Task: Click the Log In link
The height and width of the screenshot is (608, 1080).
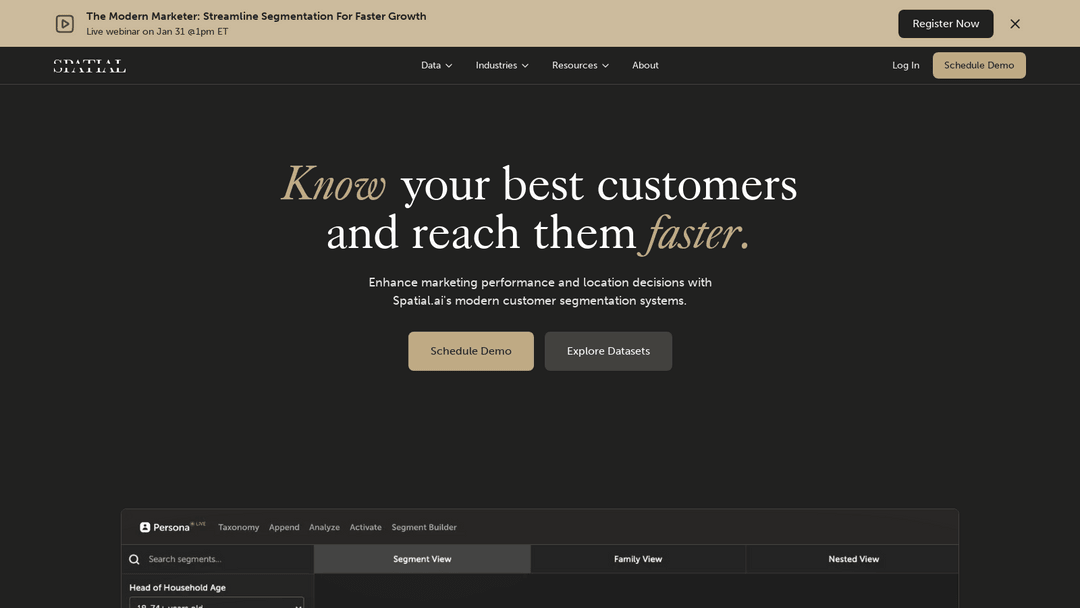Action: coord(905,65)
